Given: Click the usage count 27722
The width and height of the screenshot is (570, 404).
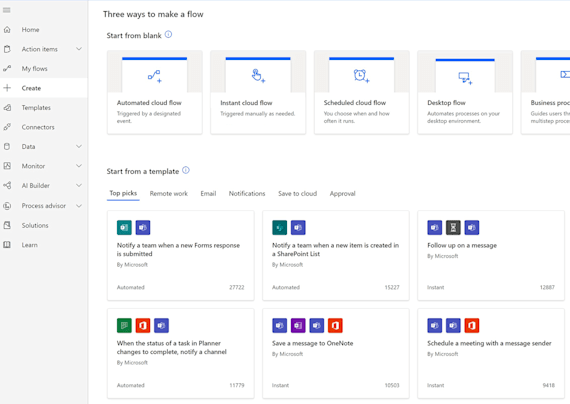Looking at the screenshot, I should 237,287.
